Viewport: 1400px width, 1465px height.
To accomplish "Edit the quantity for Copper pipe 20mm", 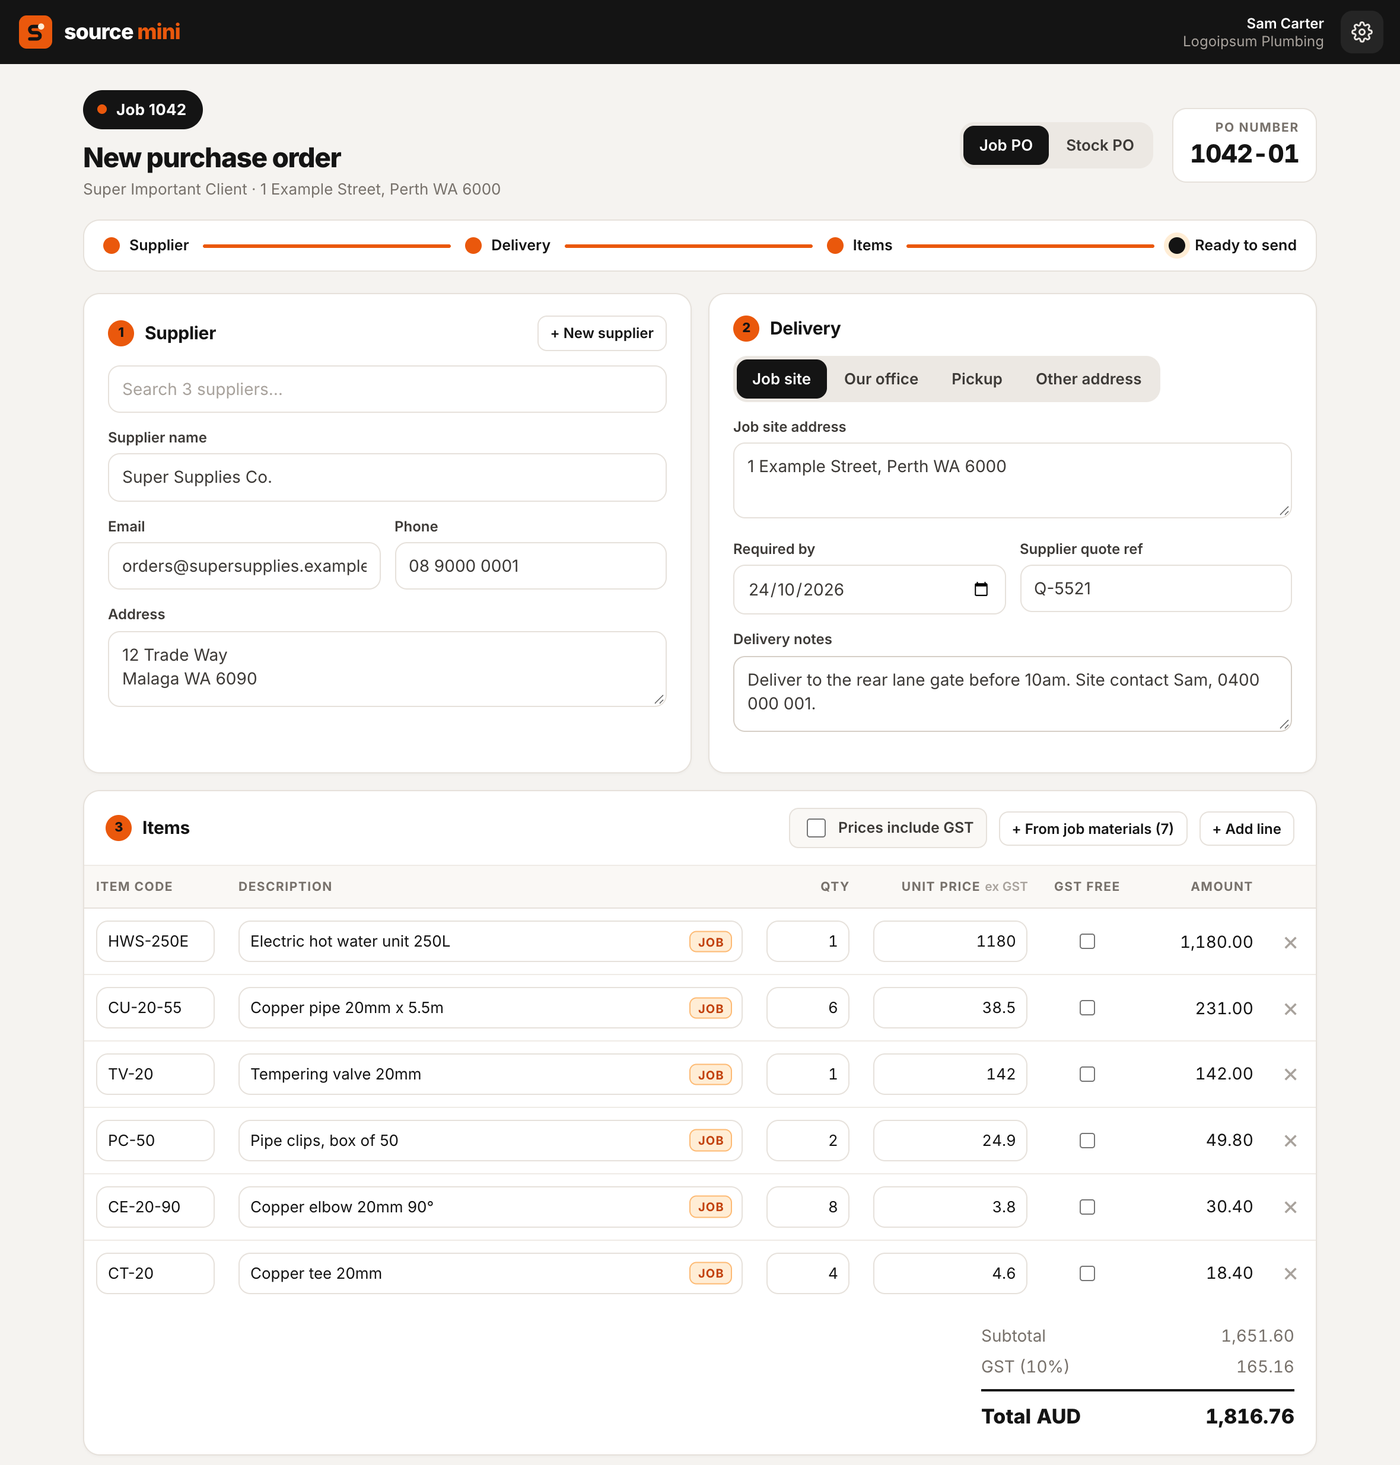I will click(x=808, y=1008).
